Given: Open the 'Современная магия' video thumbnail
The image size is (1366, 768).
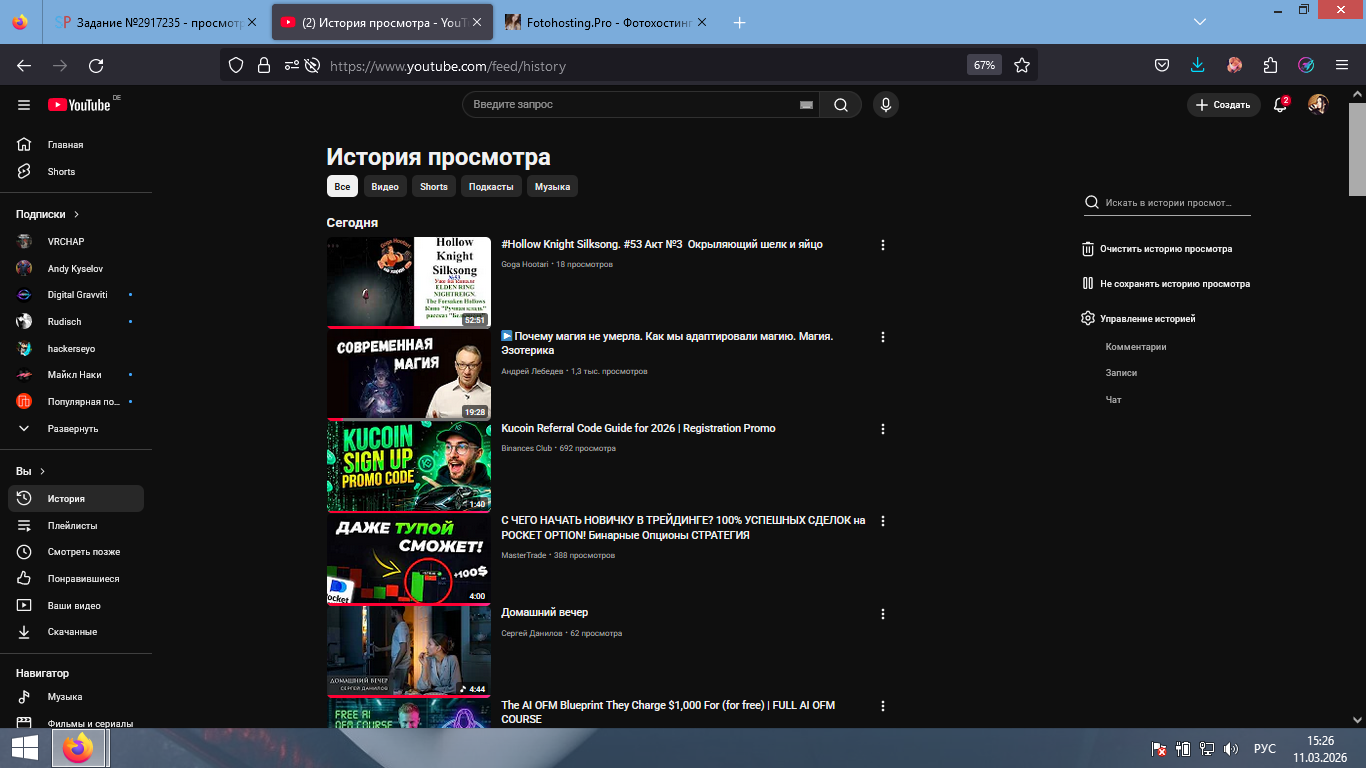Looking at the screenshot, I should click(x=408, y=375).
